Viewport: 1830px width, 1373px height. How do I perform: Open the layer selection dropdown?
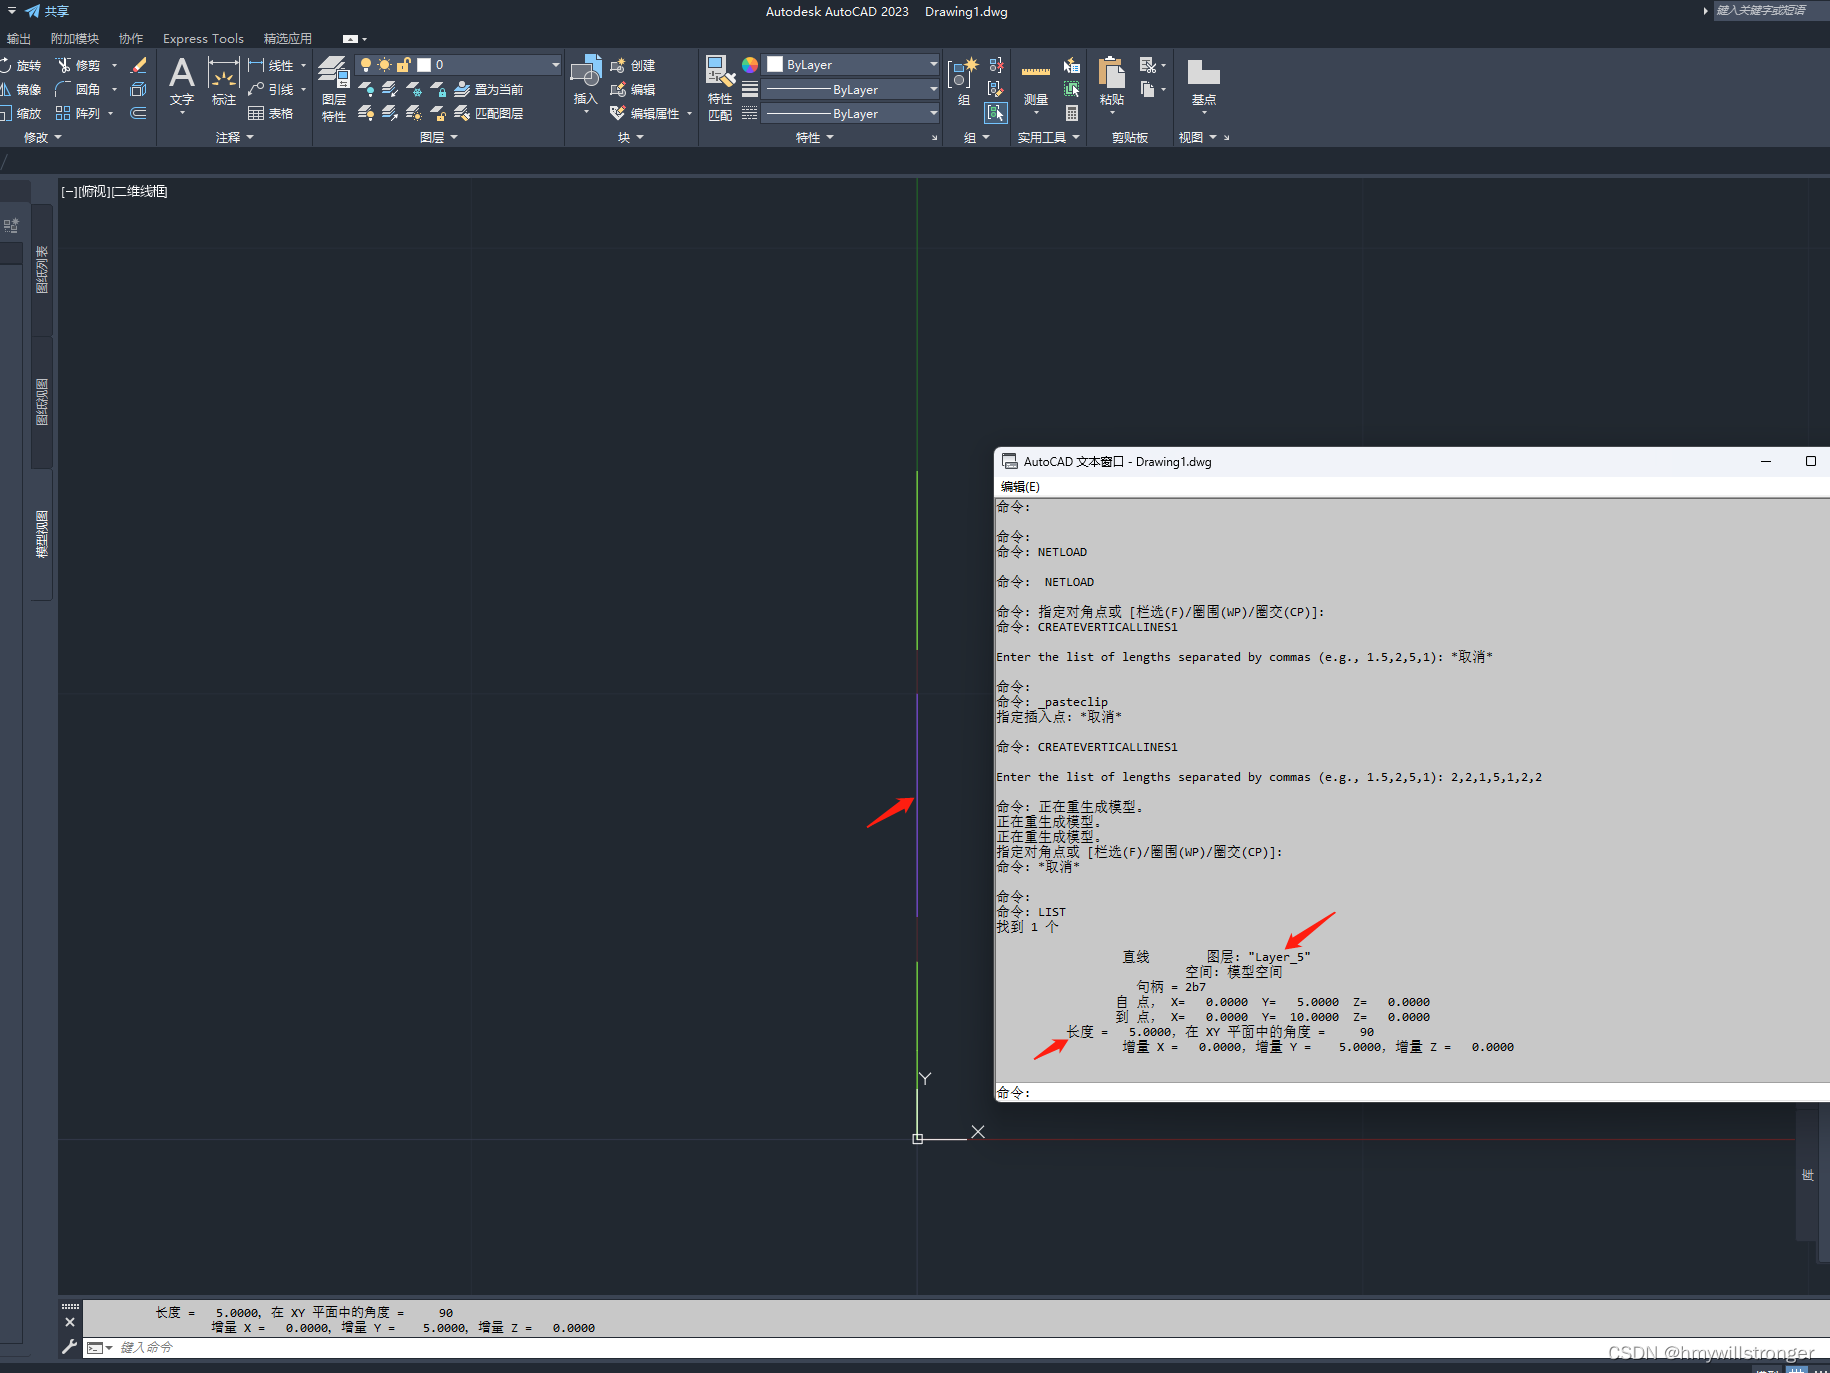[x=554, y=64]
